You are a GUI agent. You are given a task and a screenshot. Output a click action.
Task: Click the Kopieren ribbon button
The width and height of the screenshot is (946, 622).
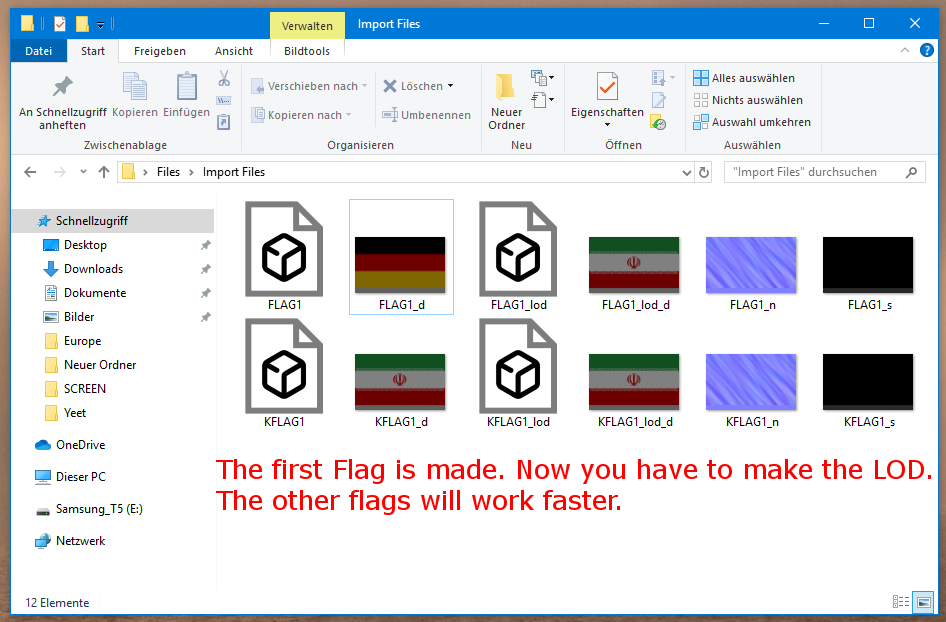click(x=135, y=95)
